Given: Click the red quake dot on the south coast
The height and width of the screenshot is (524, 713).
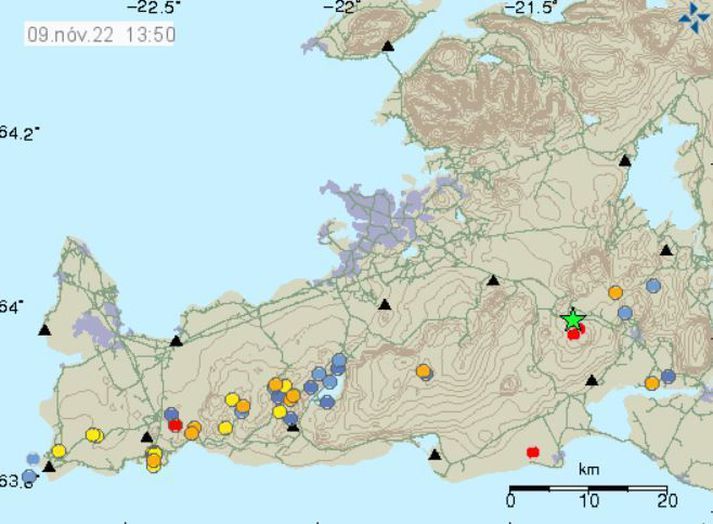Looking at the screenshot, I should tap(533, 452).
